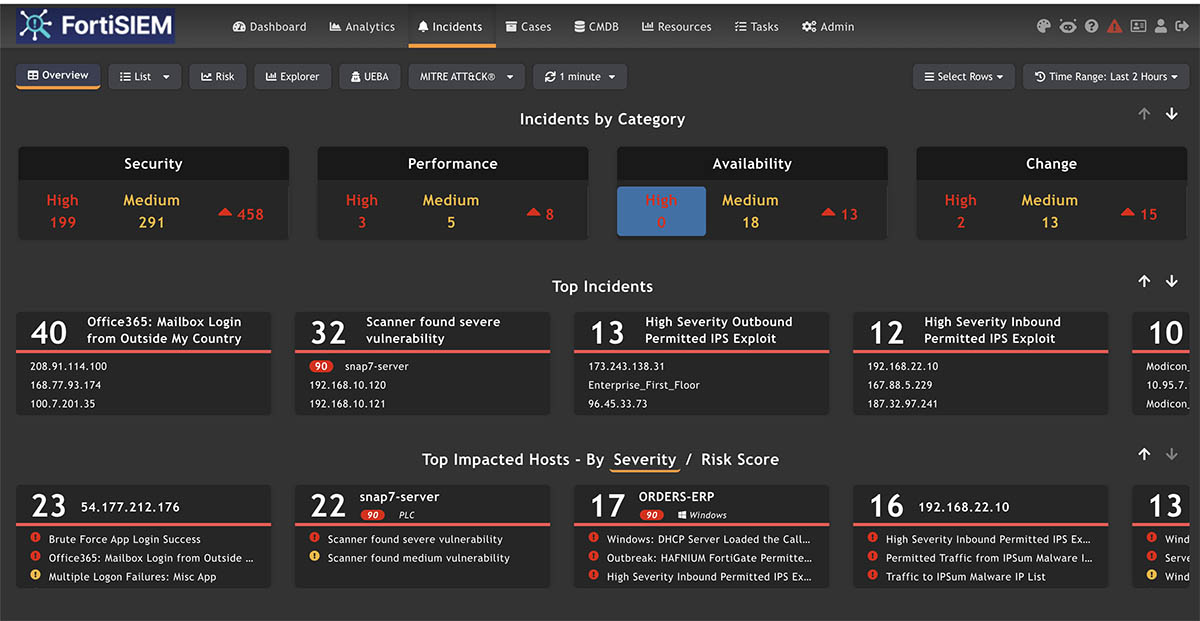Switch to the Analytics tab
The height and width of the screenshot is (621, 1200).
click(x=361, y=27)
